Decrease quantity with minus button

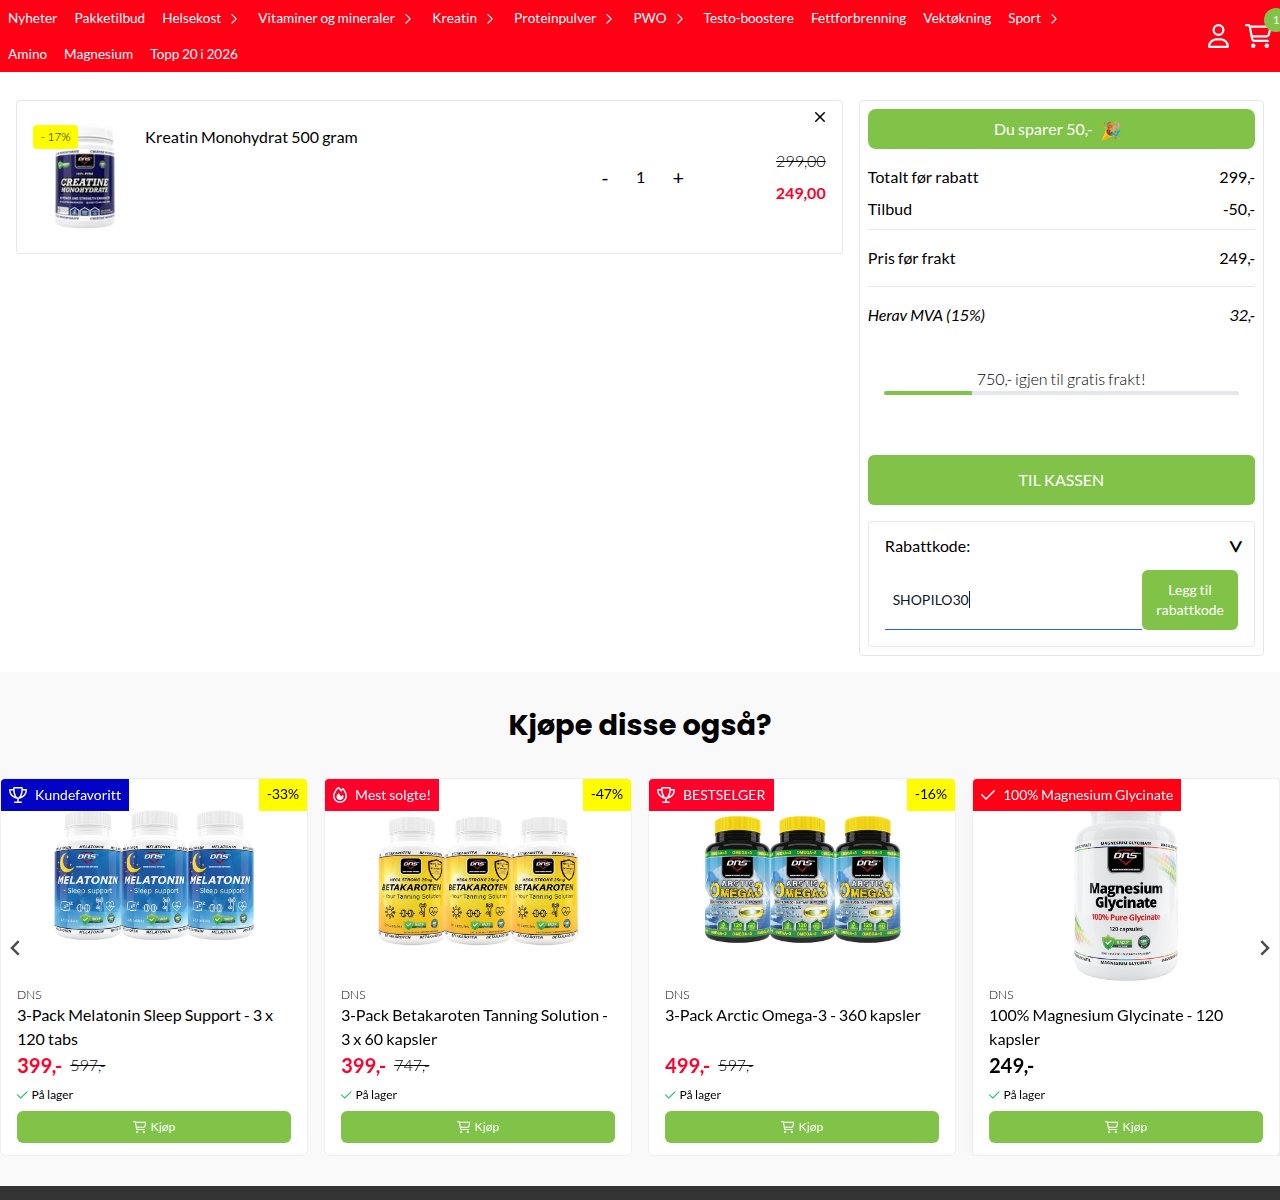605,178
